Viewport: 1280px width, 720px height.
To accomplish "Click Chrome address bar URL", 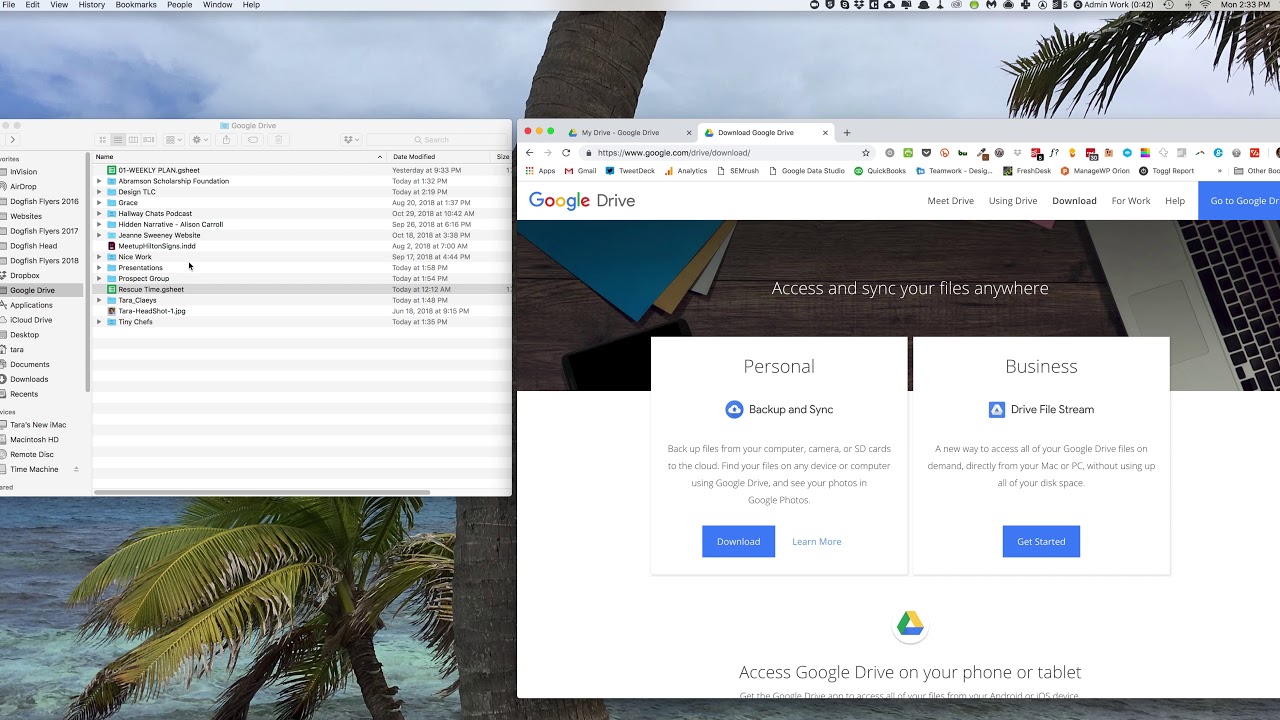I will pyautogui.click(x=674, y=153).
